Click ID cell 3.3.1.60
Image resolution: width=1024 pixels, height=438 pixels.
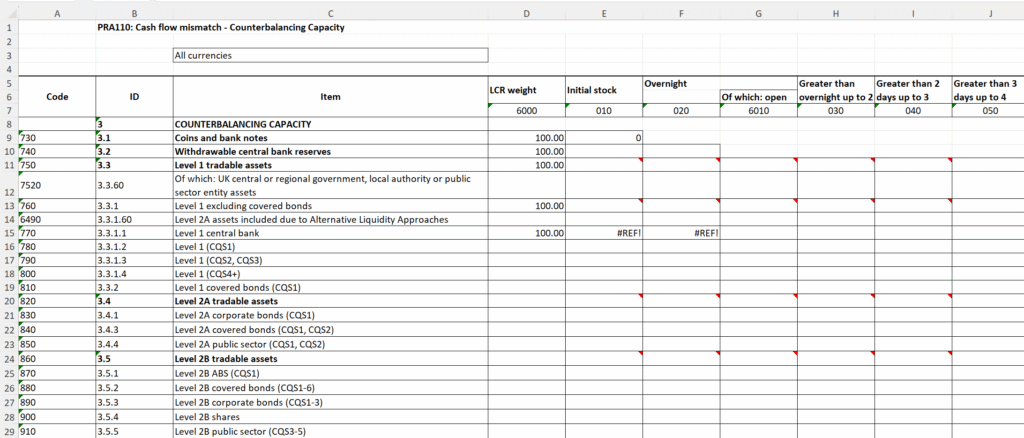[x=134, y=219]
